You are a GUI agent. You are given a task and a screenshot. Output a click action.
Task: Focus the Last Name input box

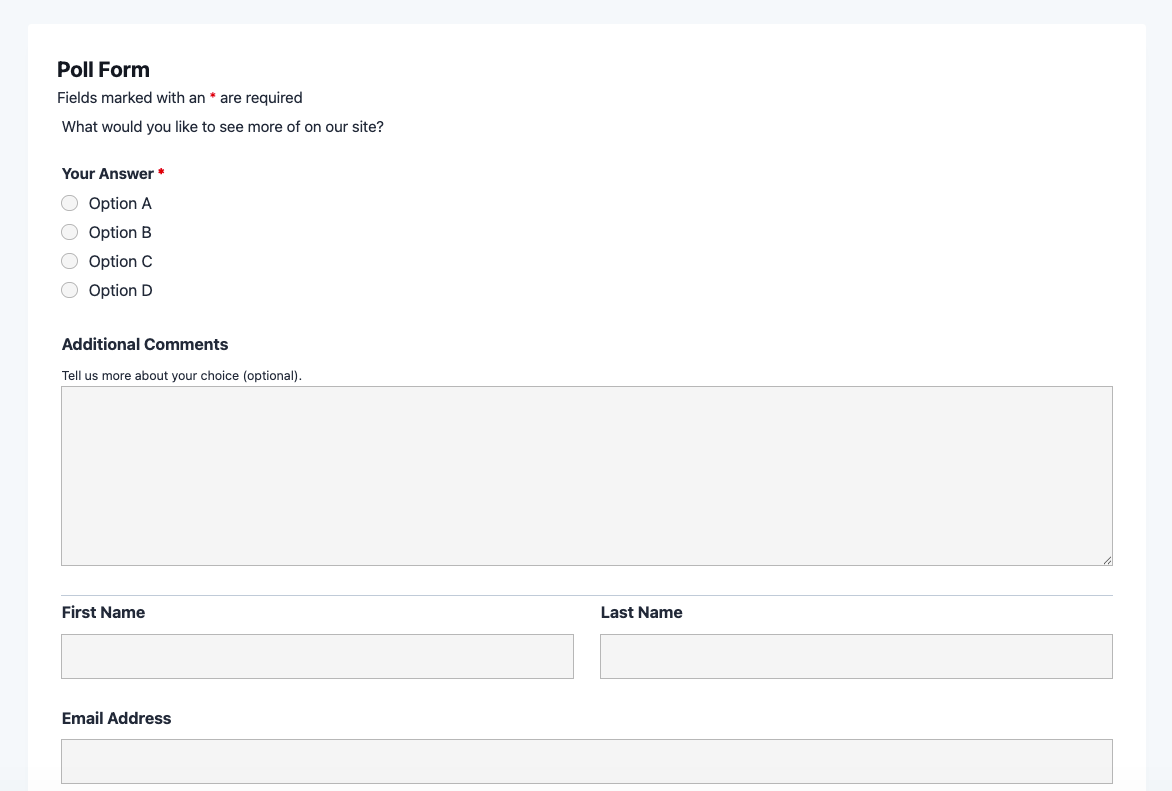pyautogui.click(x=856, y=656)
